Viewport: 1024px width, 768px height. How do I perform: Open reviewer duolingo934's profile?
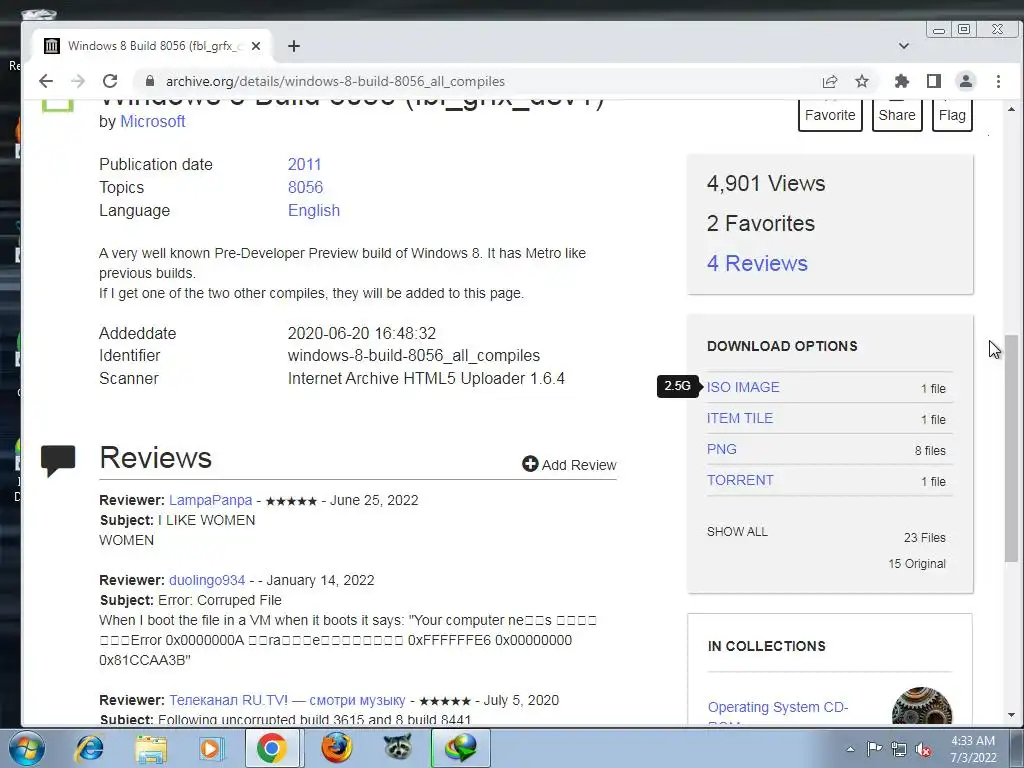[207, 580]
